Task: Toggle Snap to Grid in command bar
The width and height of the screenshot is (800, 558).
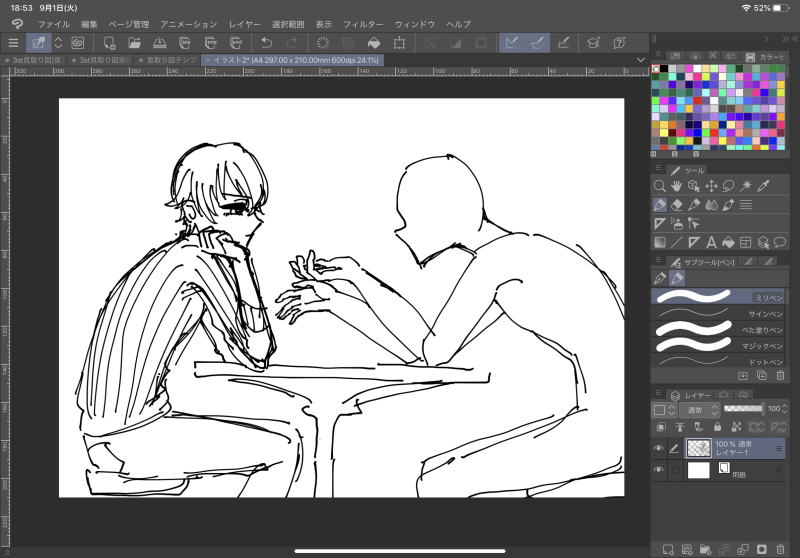Action: pyautogui.click(x=563, y=43)
